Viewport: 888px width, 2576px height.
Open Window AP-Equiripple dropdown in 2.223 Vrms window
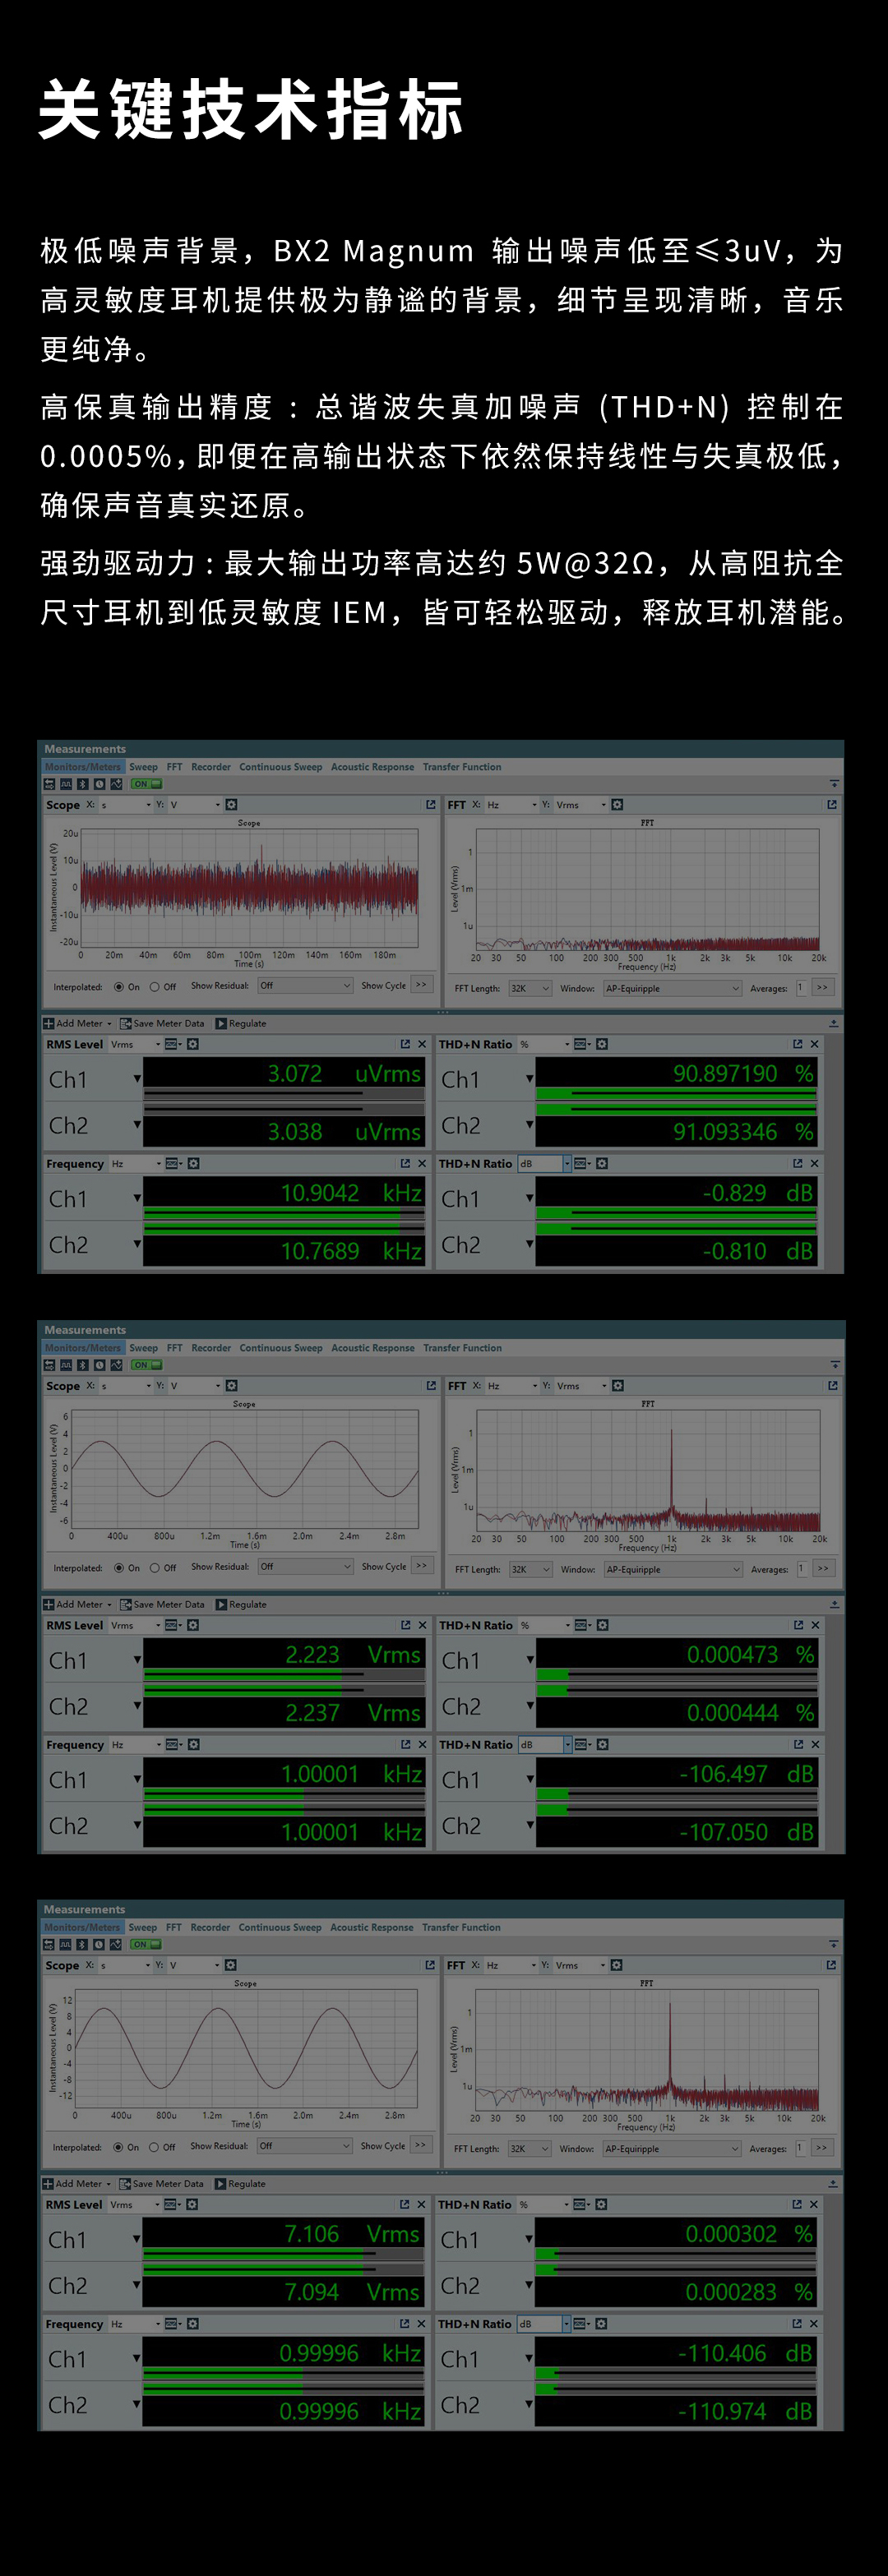[673, 1569]
